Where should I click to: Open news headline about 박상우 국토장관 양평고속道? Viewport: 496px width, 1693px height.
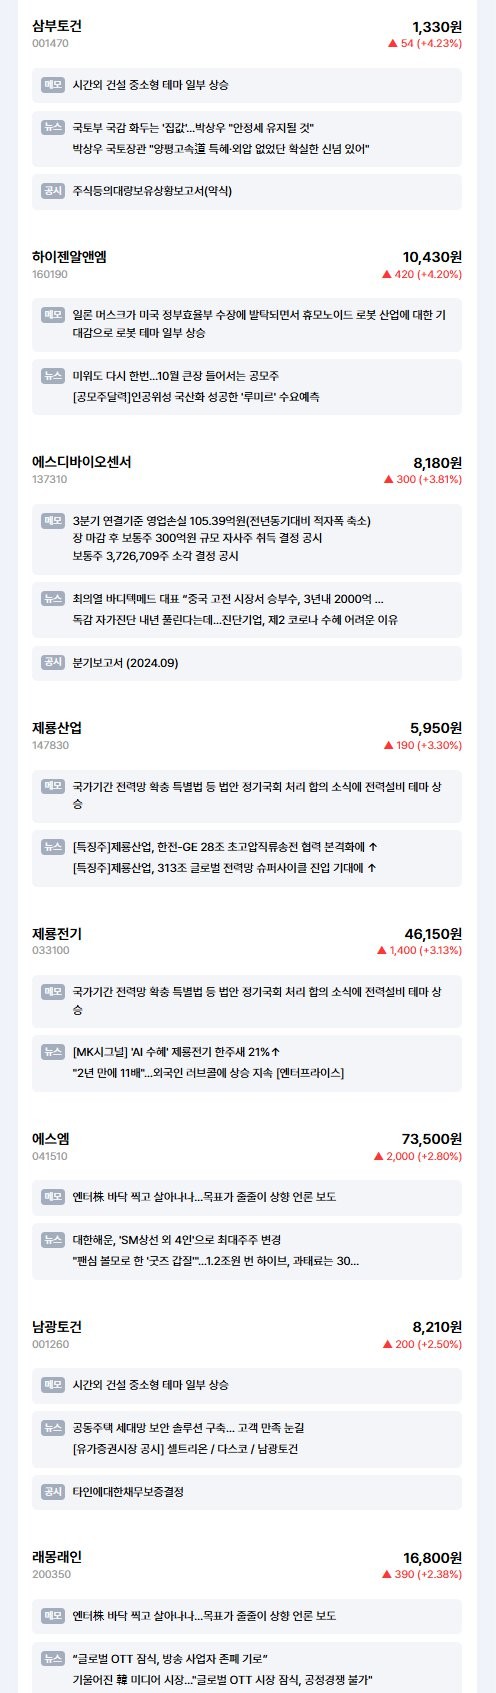[x=221, y=148]
